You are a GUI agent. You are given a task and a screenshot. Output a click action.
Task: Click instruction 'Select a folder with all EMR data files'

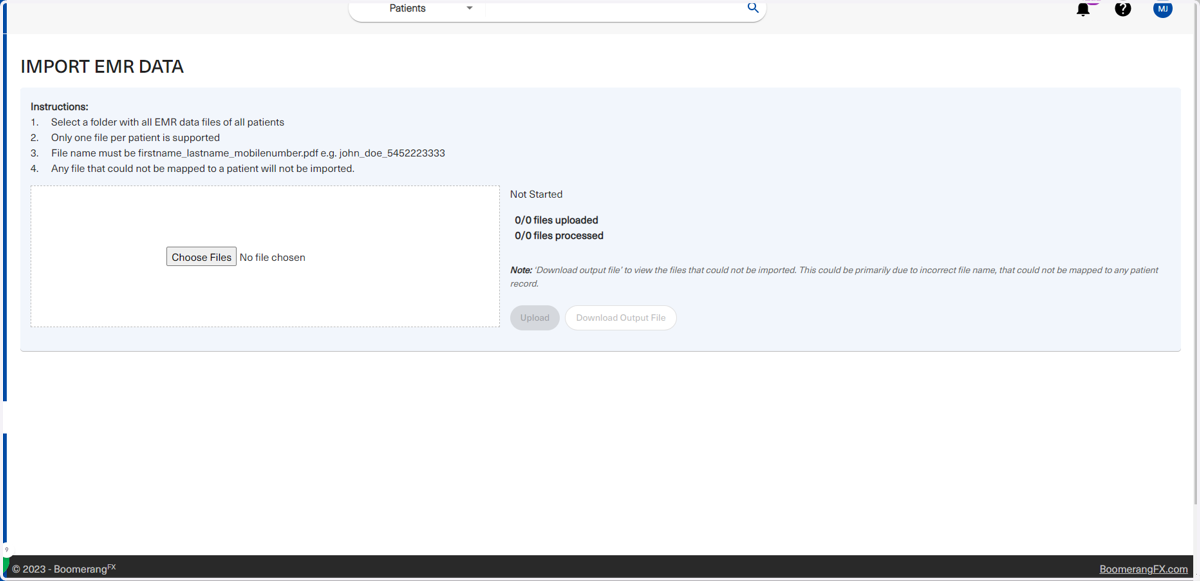[x=168, y=122]
